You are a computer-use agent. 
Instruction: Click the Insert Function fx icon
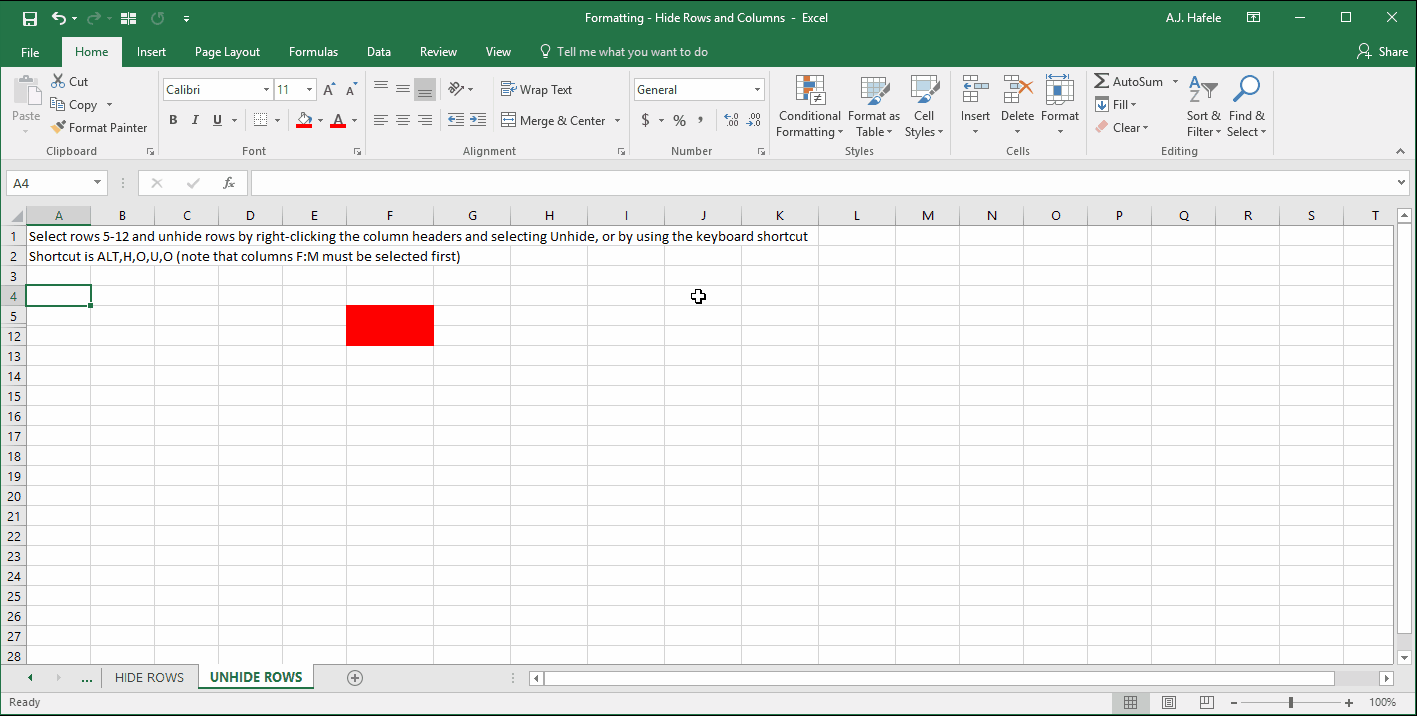pos(229,184)
